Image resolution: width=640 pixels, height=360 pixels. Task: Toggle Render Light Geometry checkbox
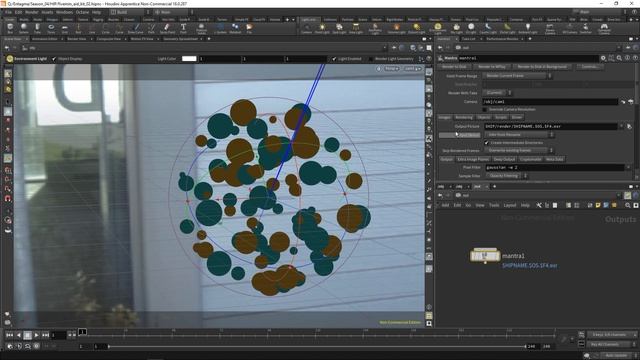point(371,59)
